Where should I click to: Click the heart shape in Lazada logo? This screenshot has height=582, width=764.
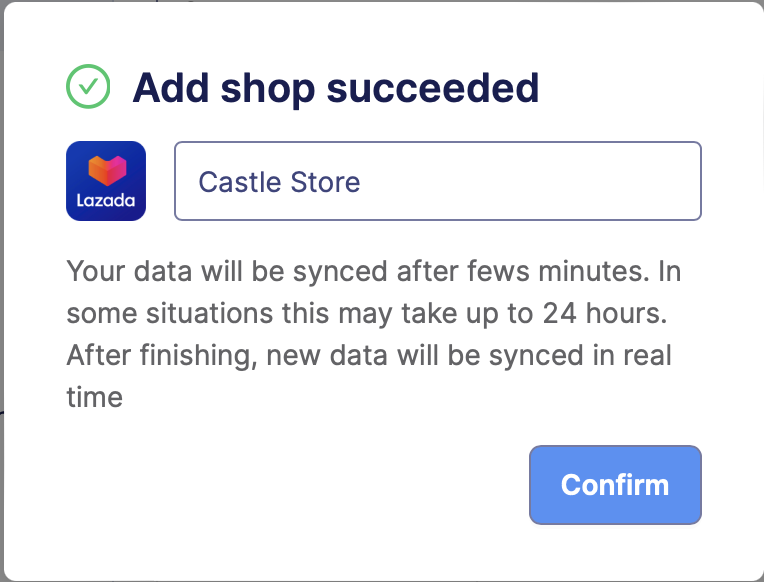106,171
